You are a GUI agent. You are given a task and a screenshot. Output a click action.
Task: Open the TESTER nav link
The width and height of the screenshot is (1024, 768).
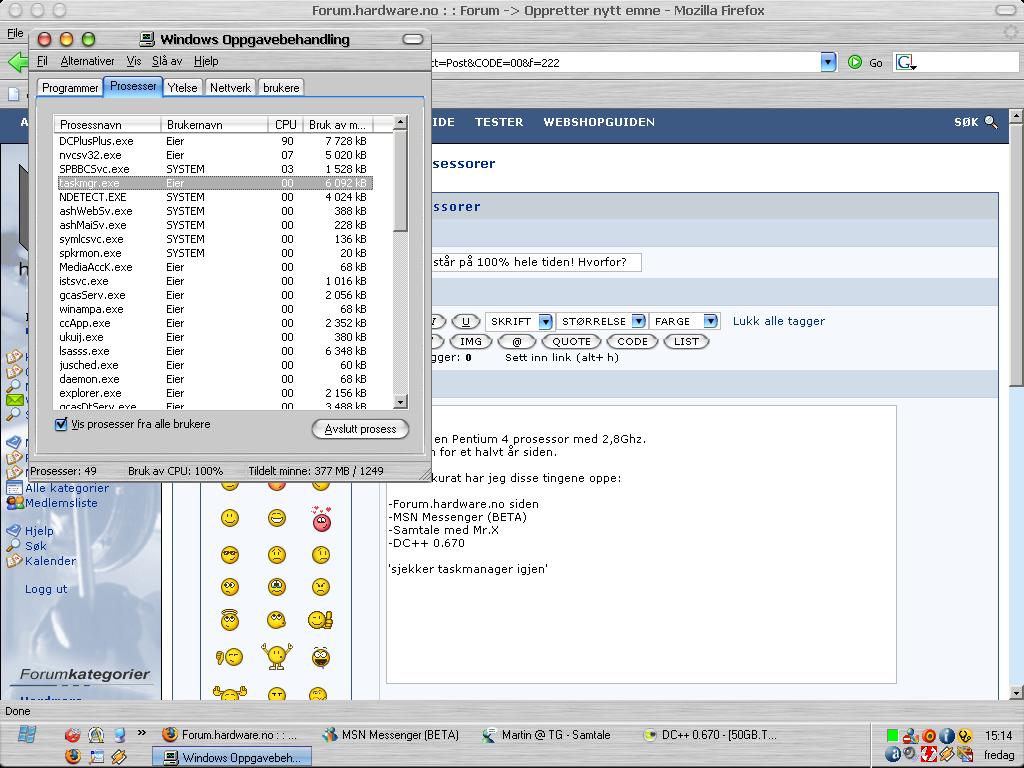coord(499,122)
